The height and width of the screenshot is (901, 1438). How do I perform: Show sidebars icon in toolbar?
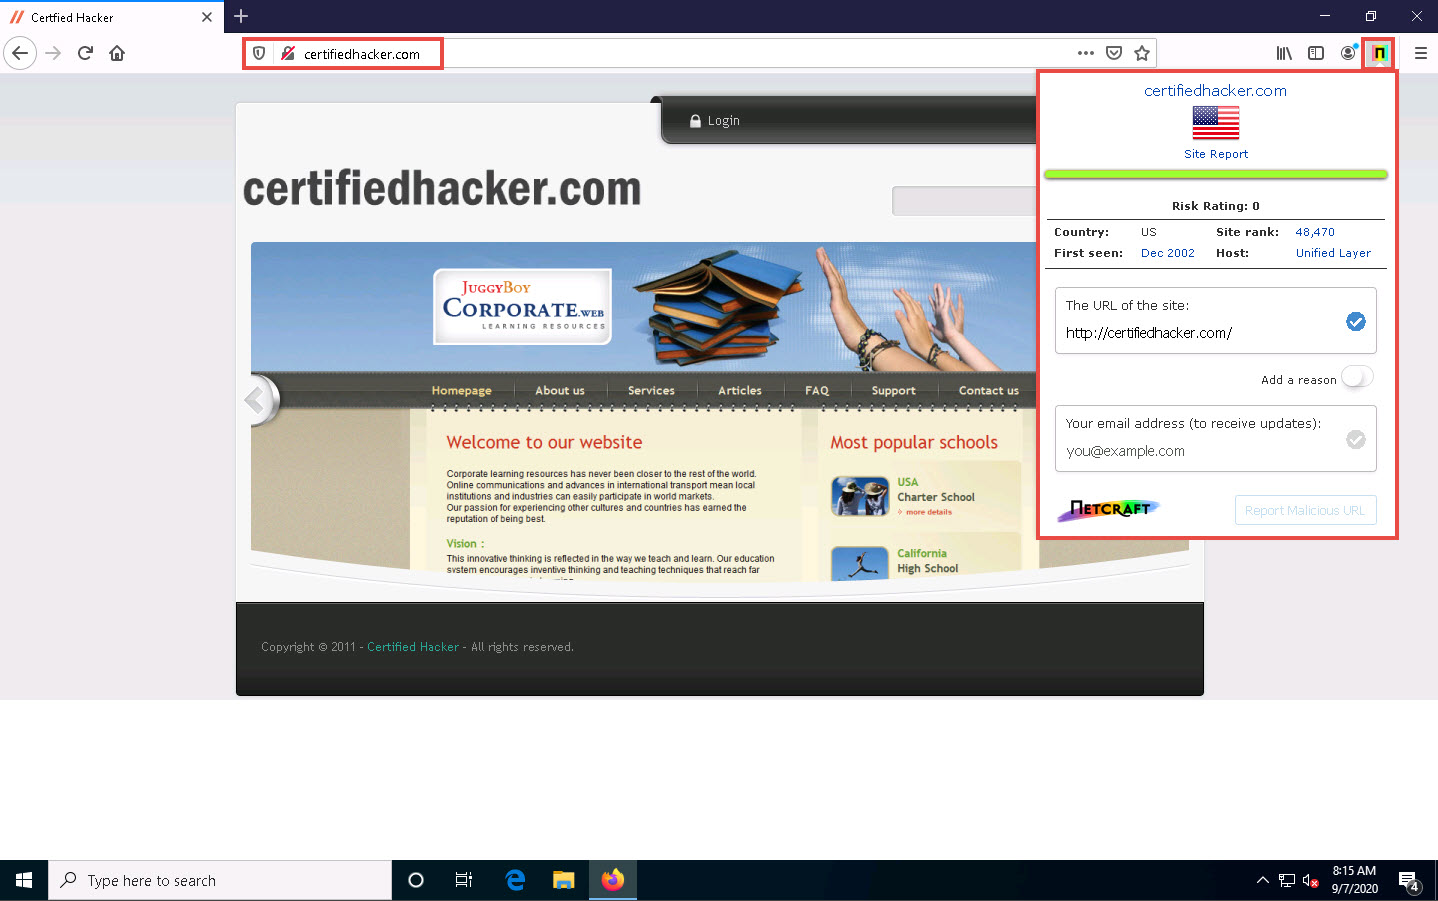(x=1316, y=53)
